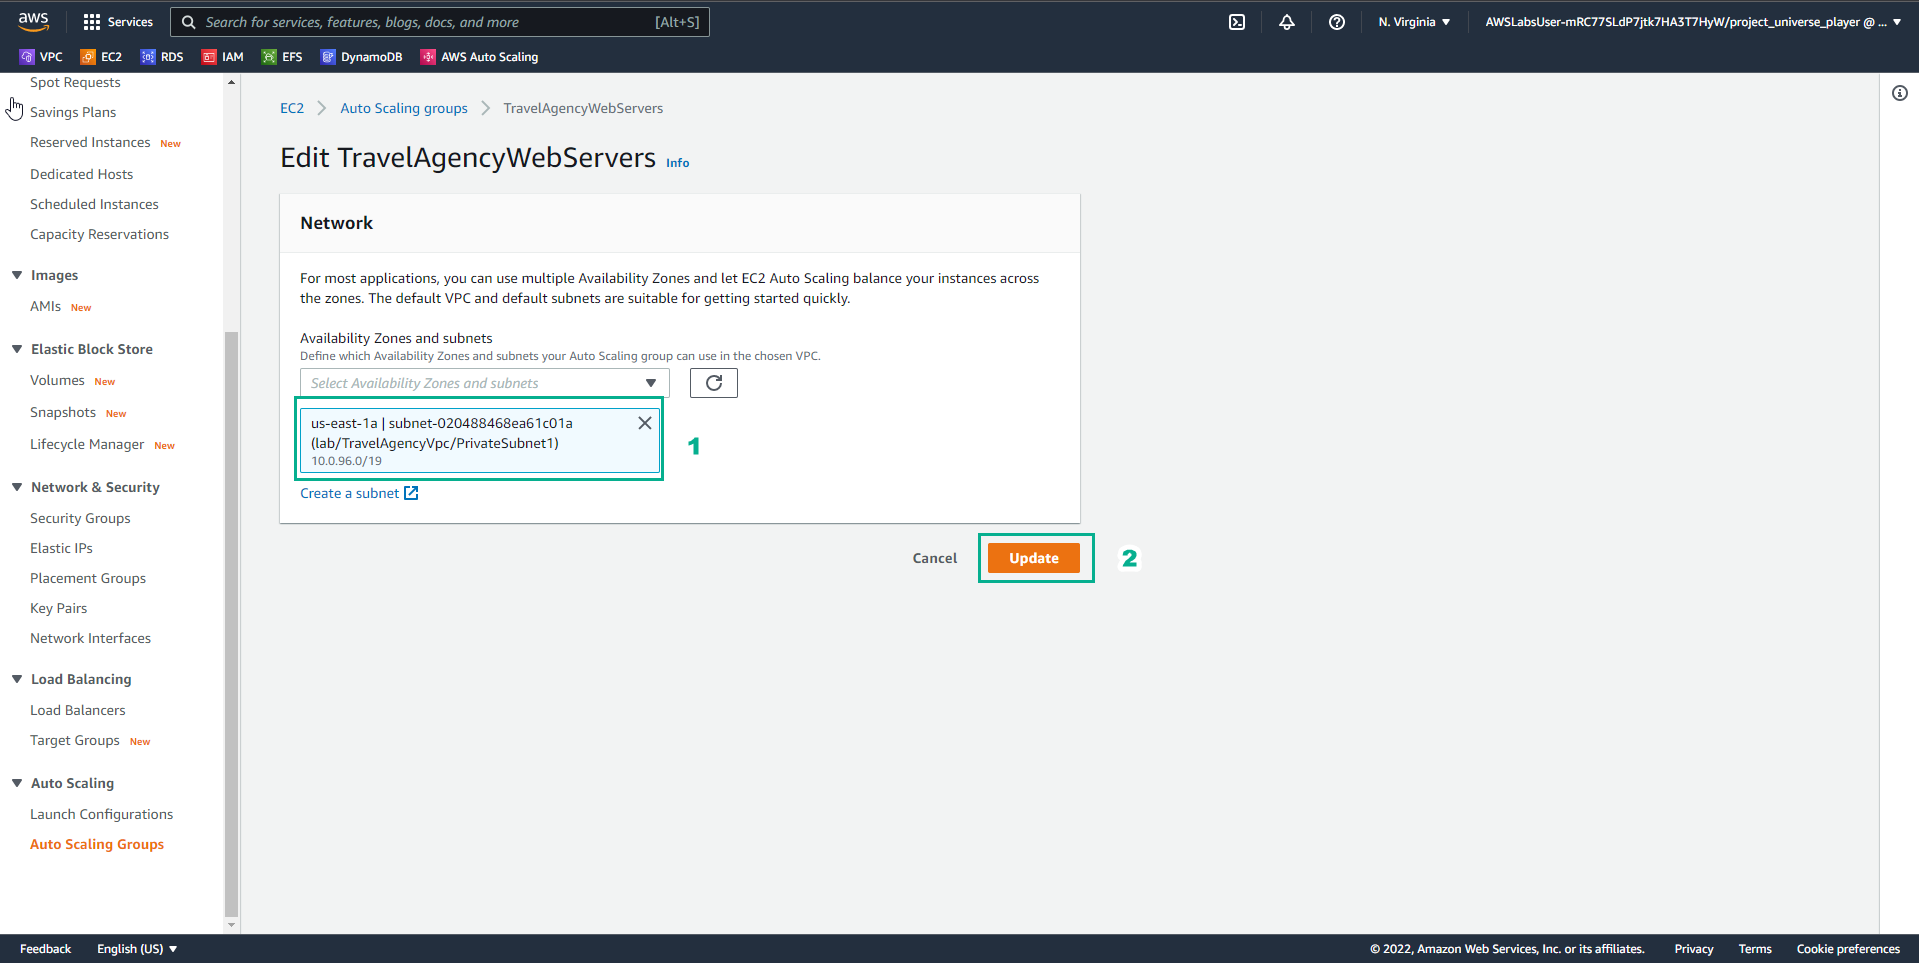Open the Create a subnet link
This screenshot has height=963, width=1919.
coord(359,493)
